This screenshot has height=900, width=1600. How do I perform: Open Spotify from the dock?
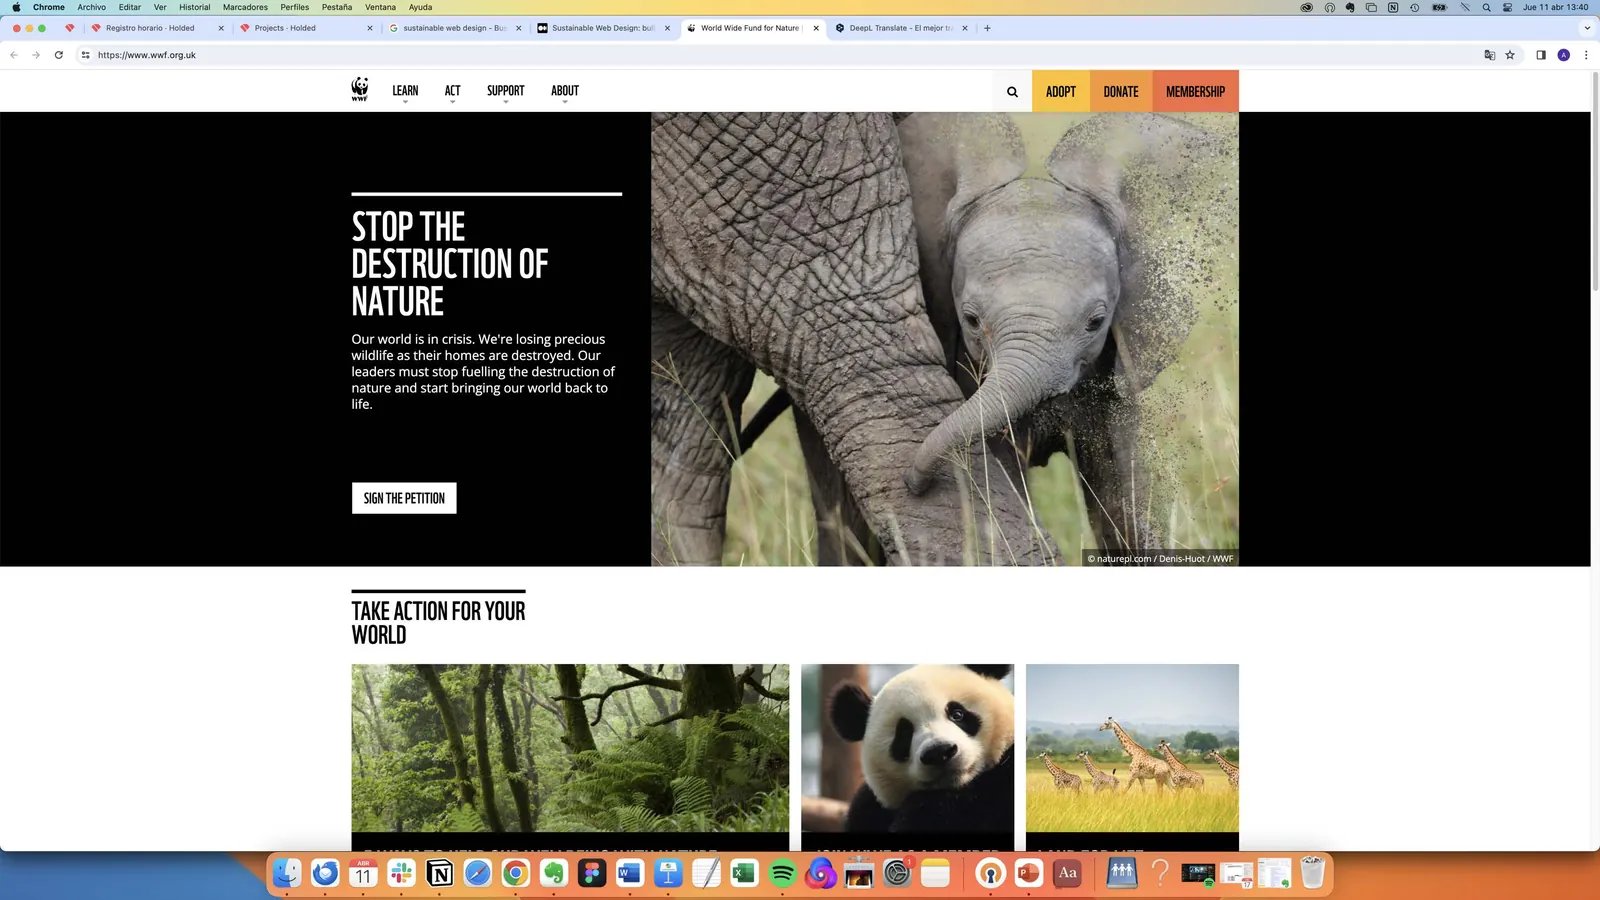click(782, 873)
